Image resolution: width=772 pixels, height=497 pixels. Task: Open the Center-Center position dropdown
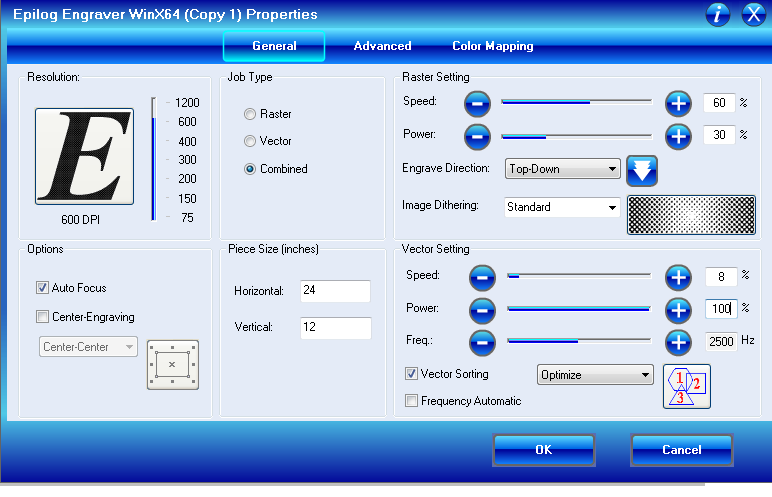[x=88, y=347]
